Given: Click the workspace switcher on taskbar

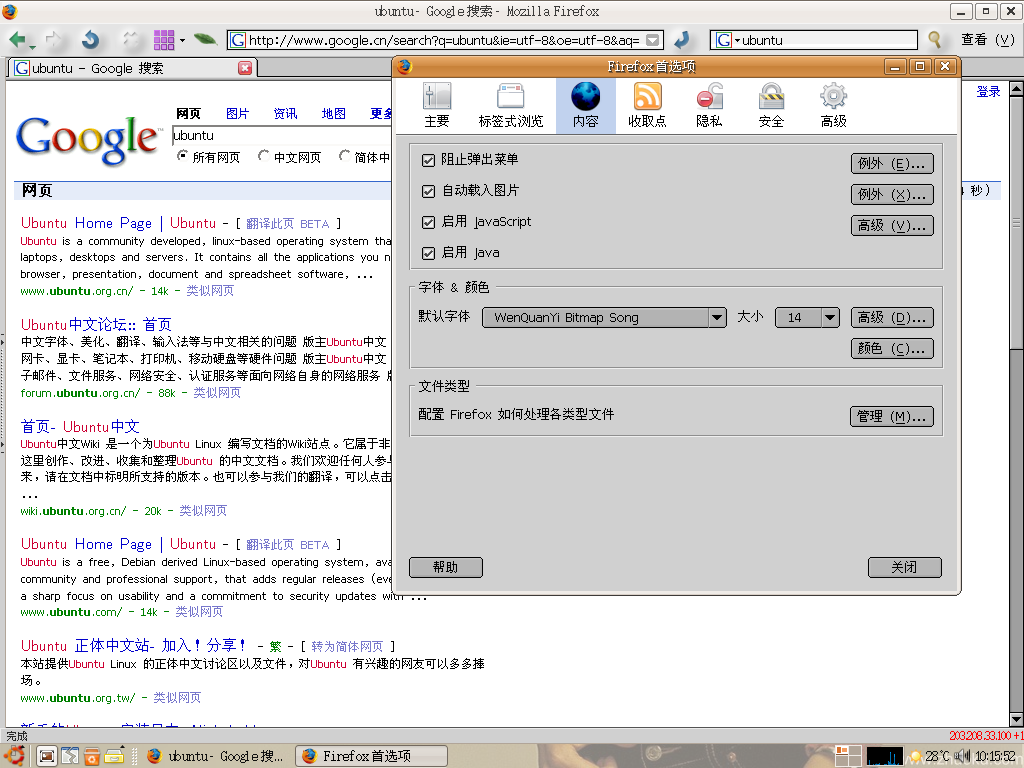Looking at the screenshot, I should [x=848, y=756].
